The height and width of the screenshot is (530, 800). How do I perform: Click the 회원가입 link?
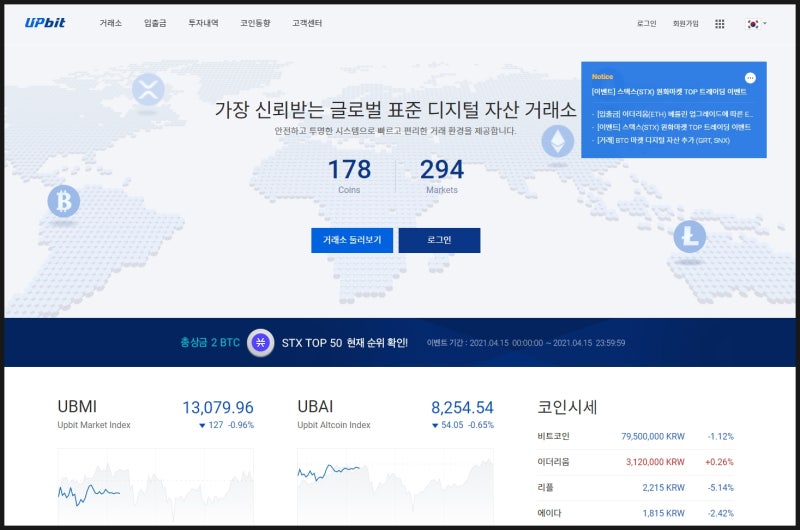tap(685, 23)
